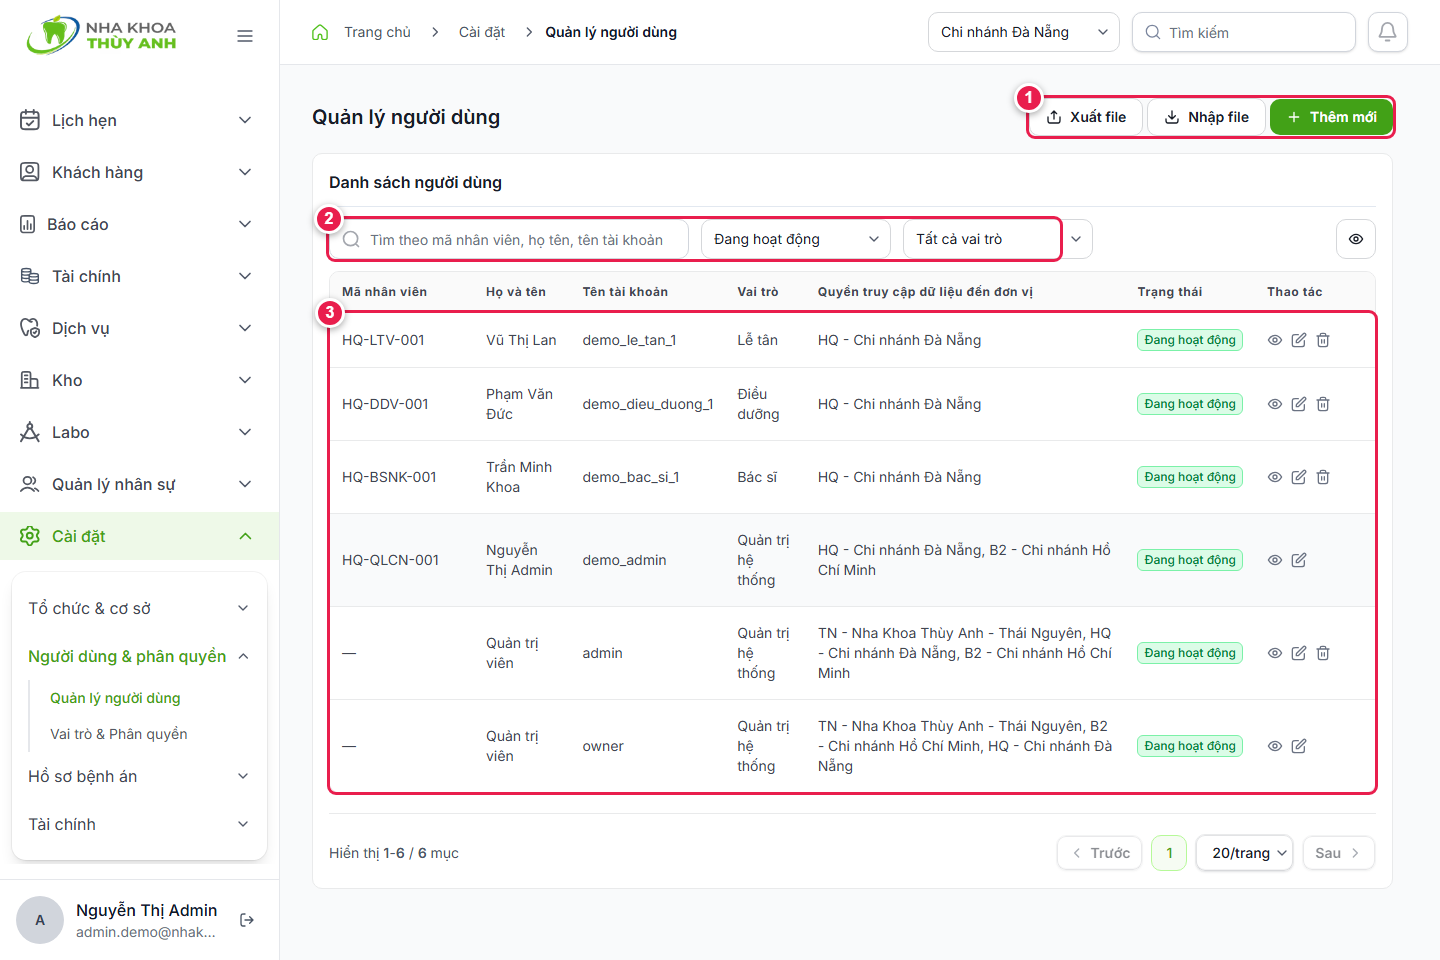View details of user Vũ Thị Lan
The image size is (1440, 960).
(x=1275, y=340)
